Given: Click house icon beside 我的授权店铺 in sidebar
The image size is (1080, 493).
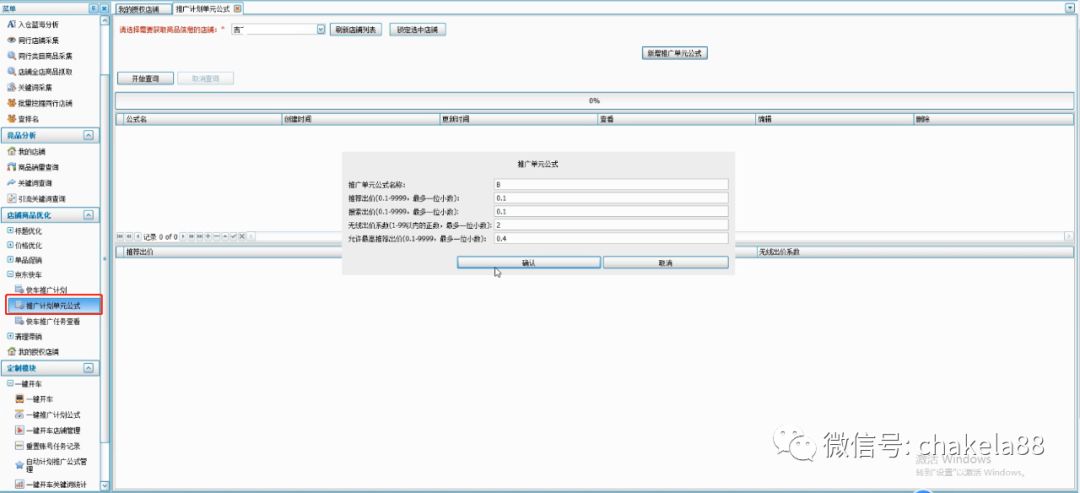Looking at the screenshot, I should pos(11,352).
